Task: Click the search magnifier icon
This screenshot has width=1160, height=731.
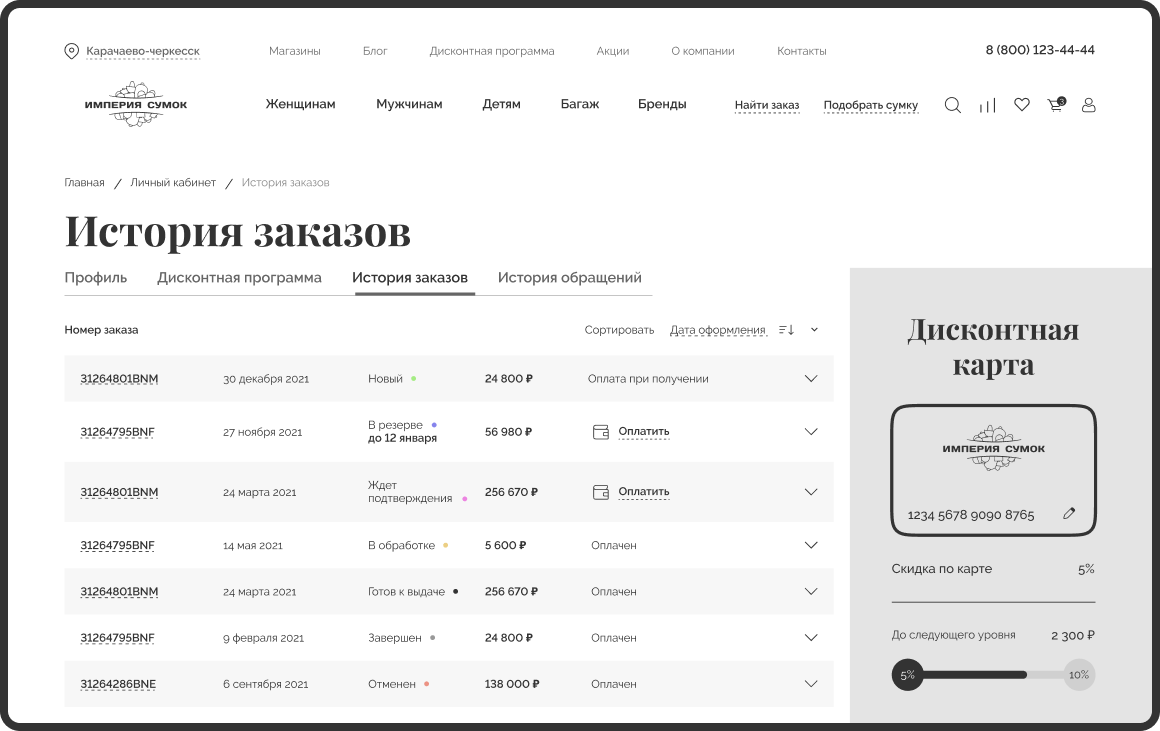Action: tap(952, 105)
